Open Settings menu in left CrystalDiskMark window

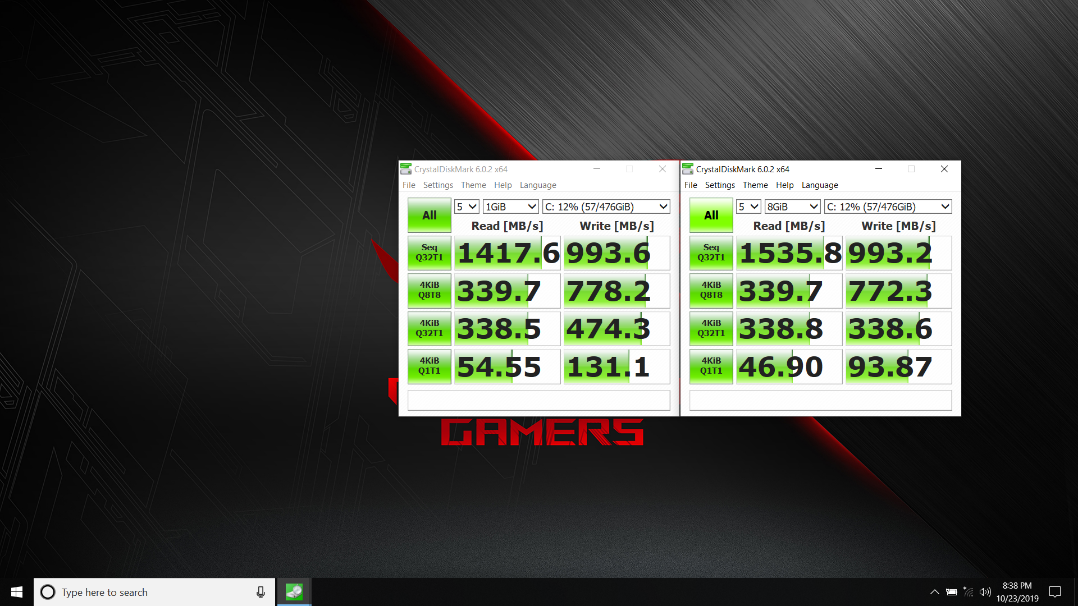438,185
